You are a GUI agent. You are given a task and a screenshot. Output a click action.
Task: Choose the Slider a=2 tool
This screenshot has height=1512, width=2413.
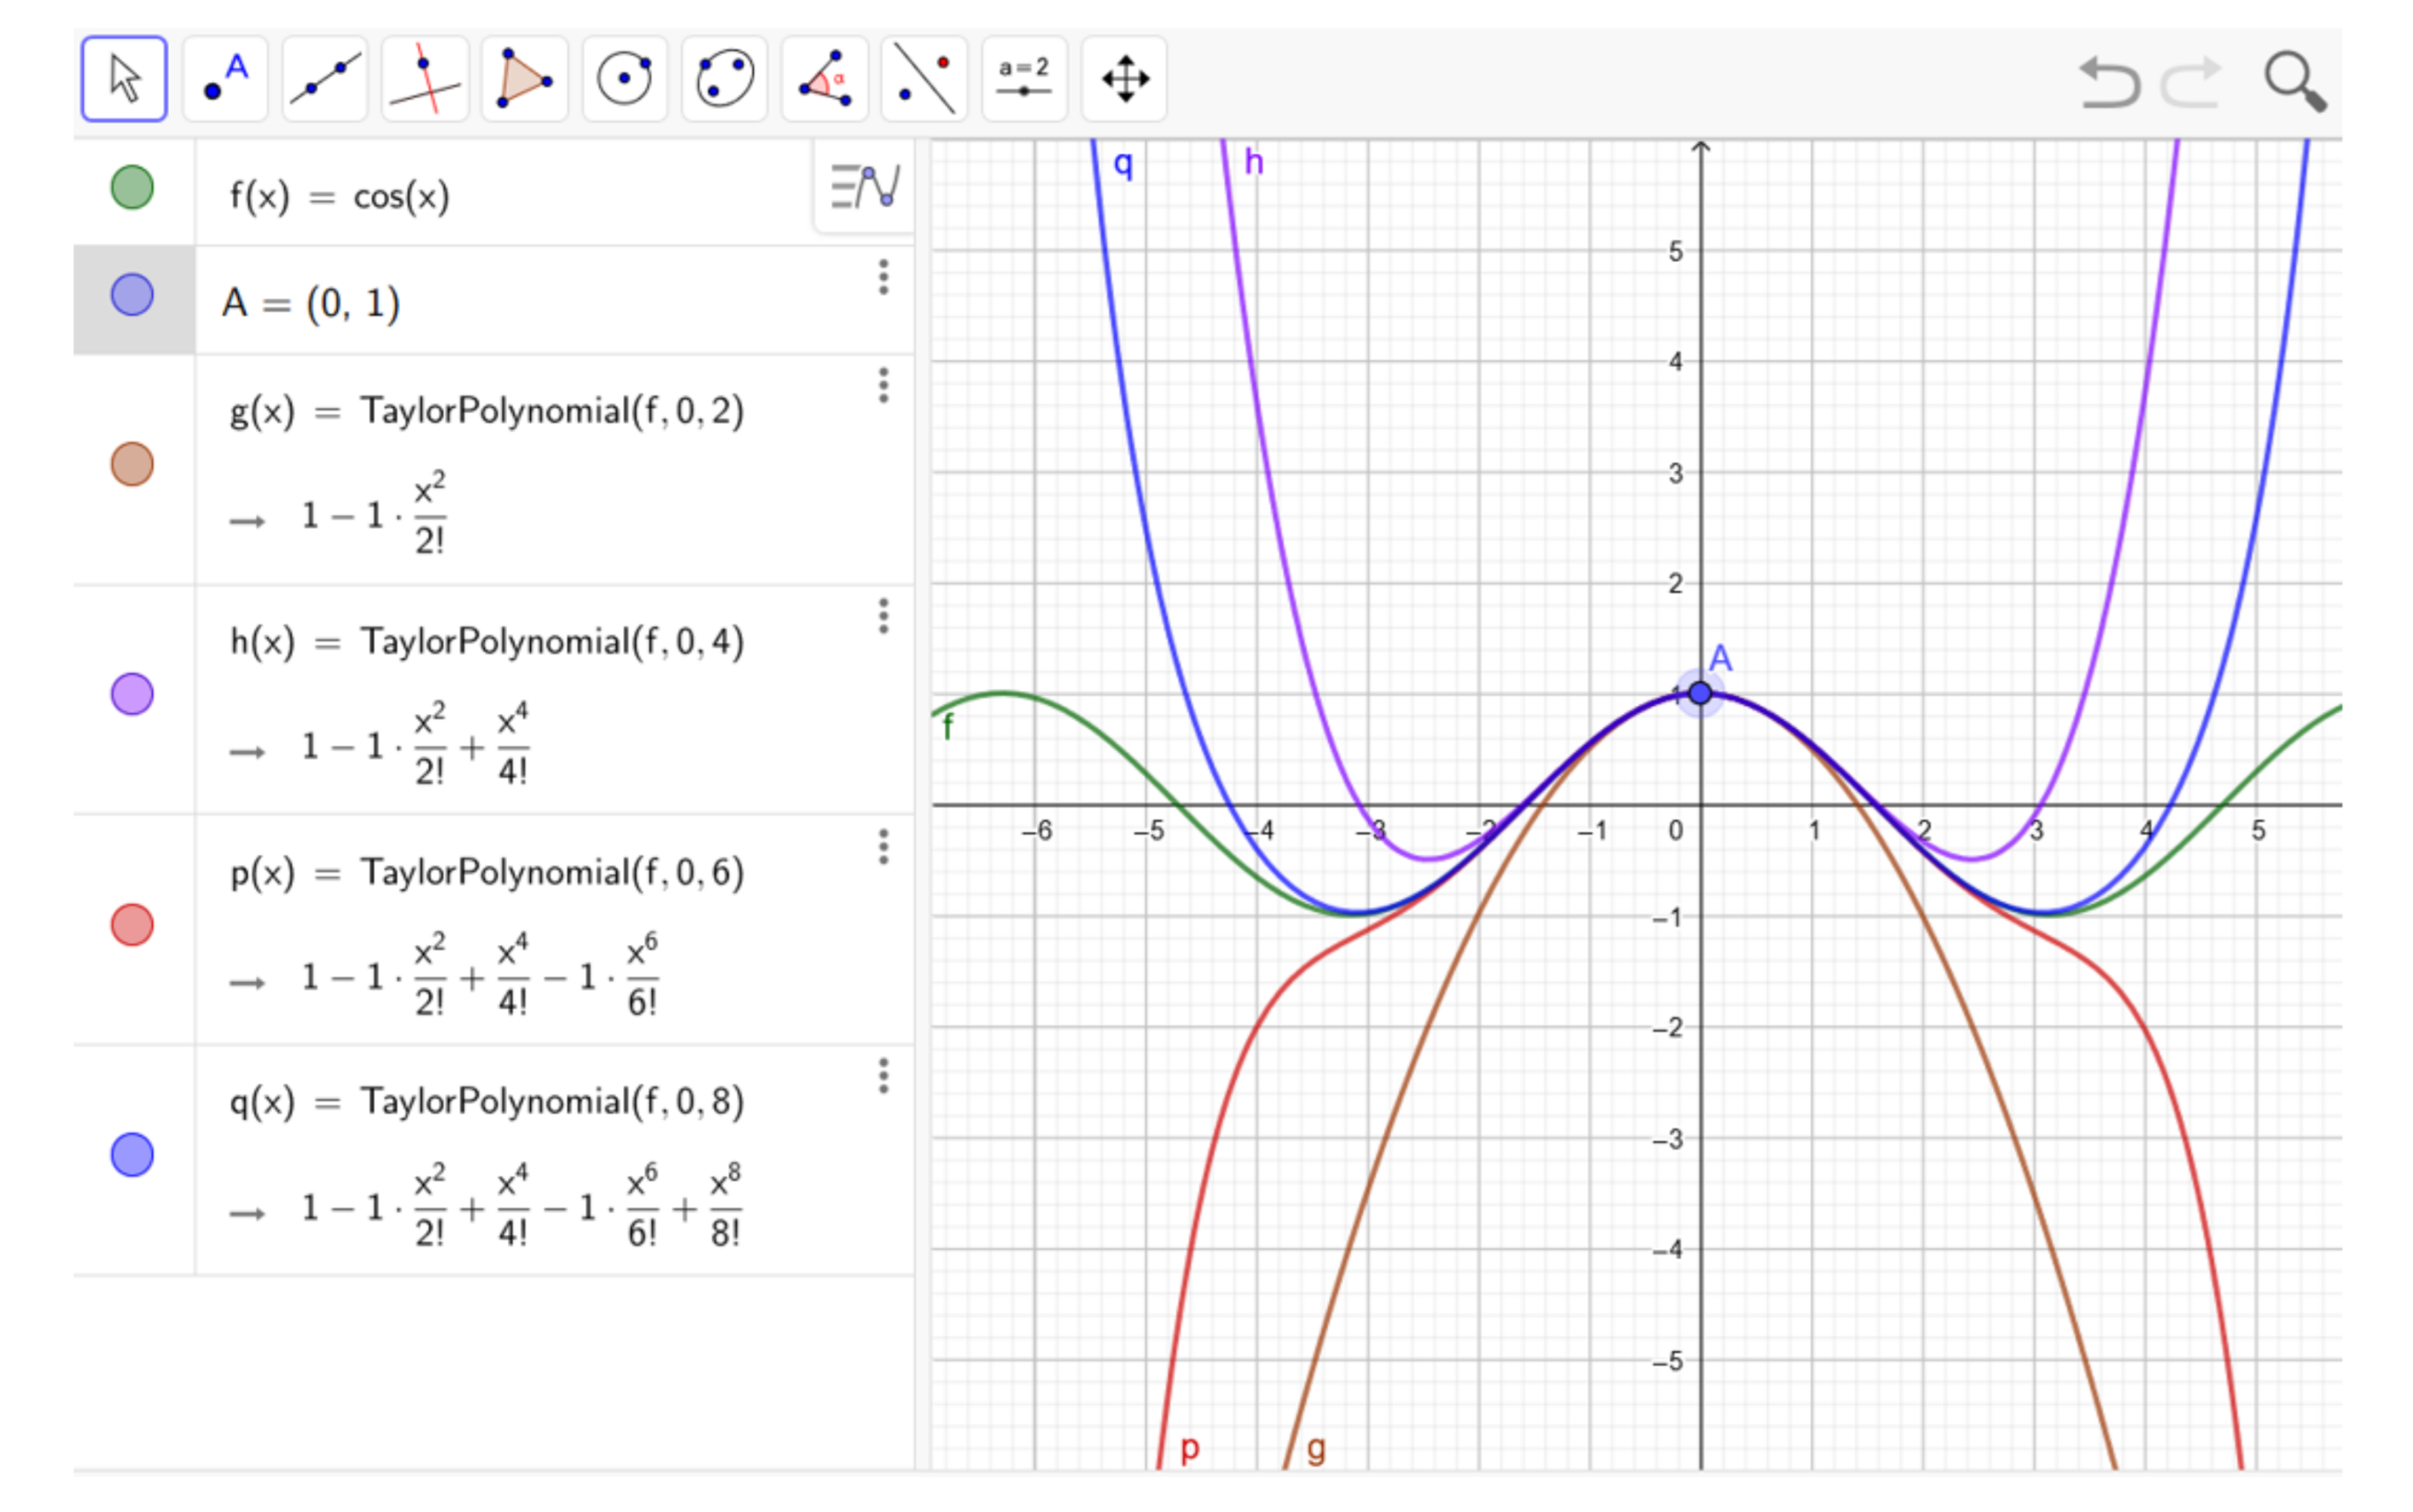(1024, 79)
